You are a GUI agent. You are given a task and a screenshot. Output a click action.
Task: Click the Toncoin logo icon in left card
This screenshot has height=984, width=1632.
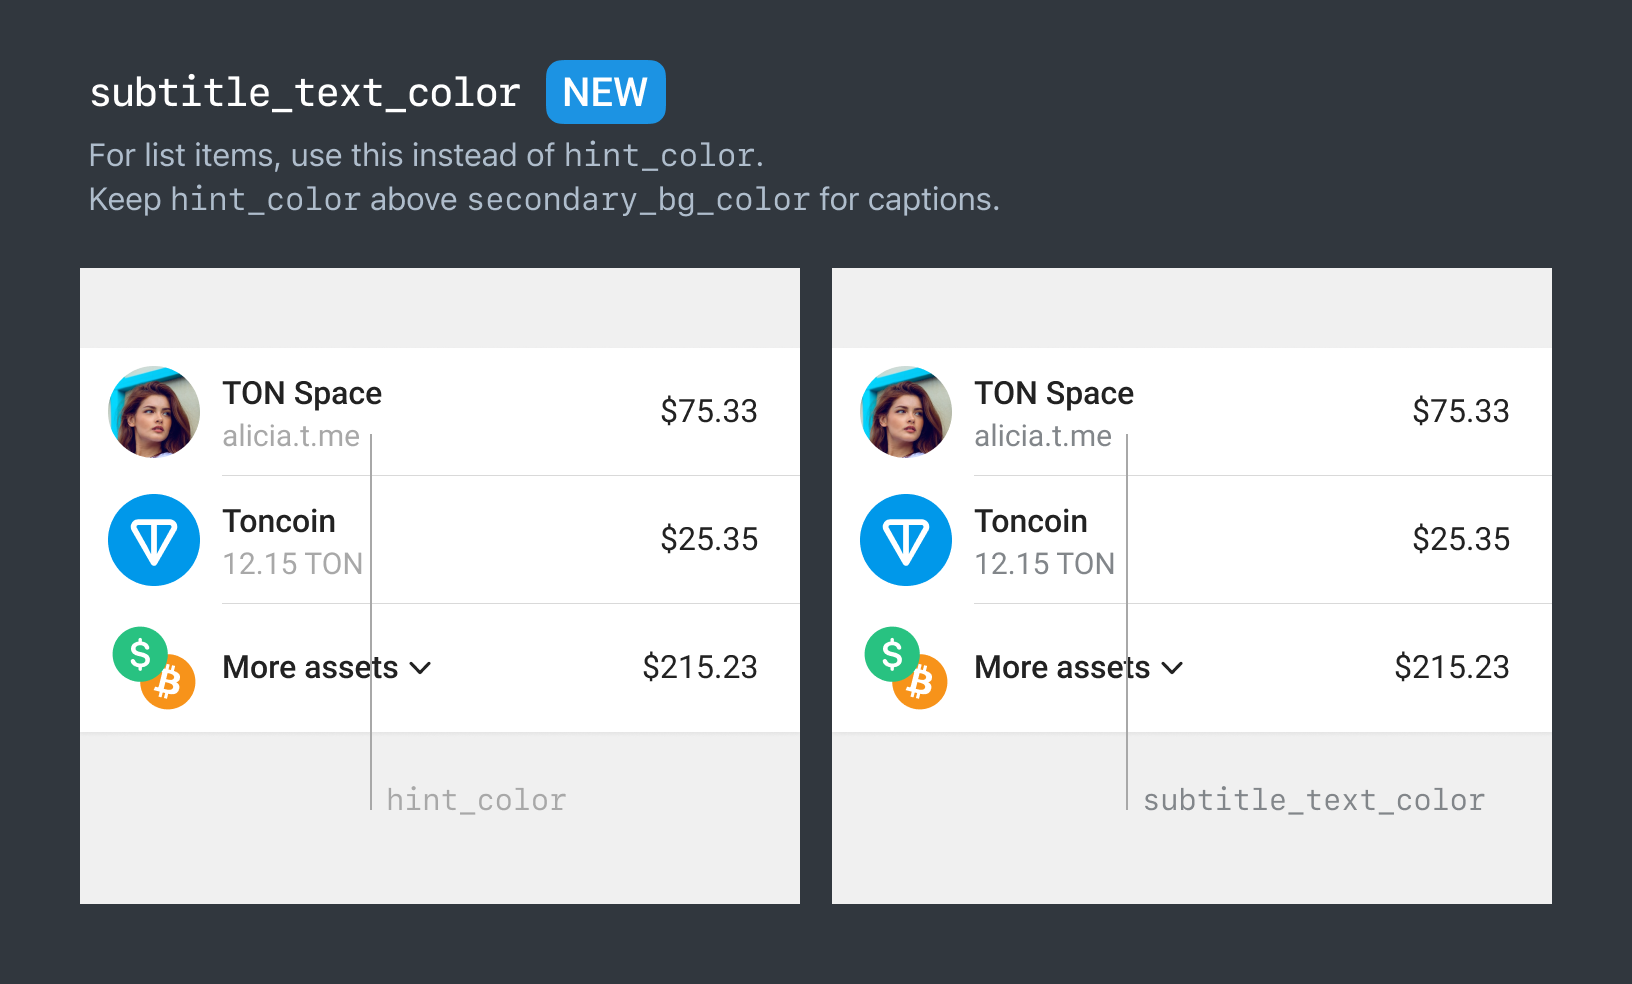[x=154, y=540]
